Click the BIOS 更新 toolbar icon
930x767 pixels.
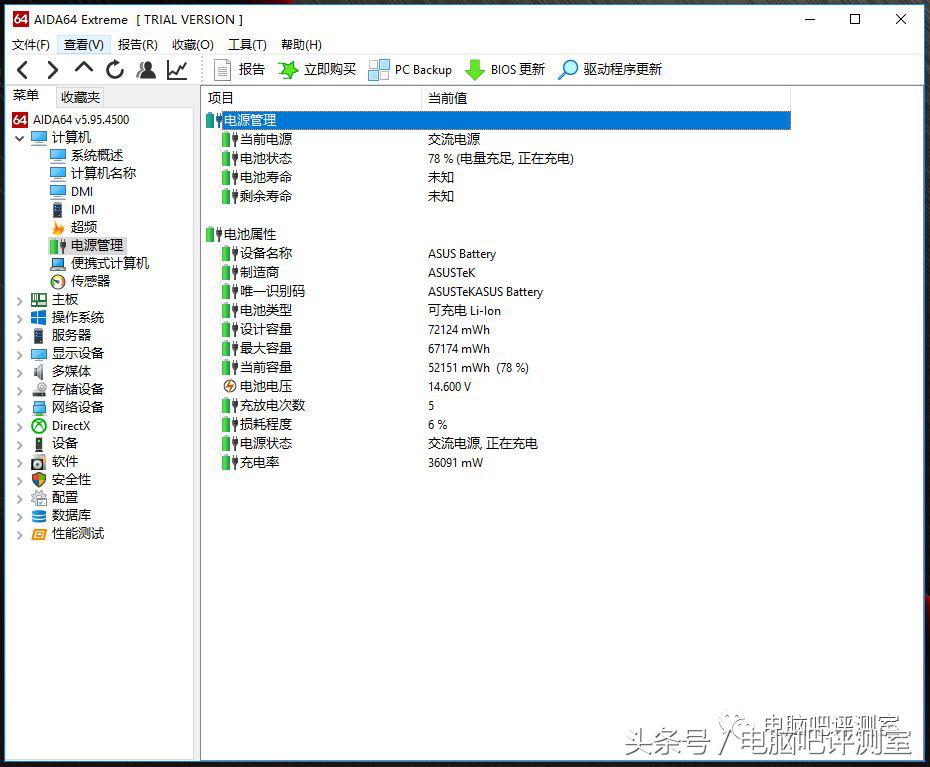point(510,69)
